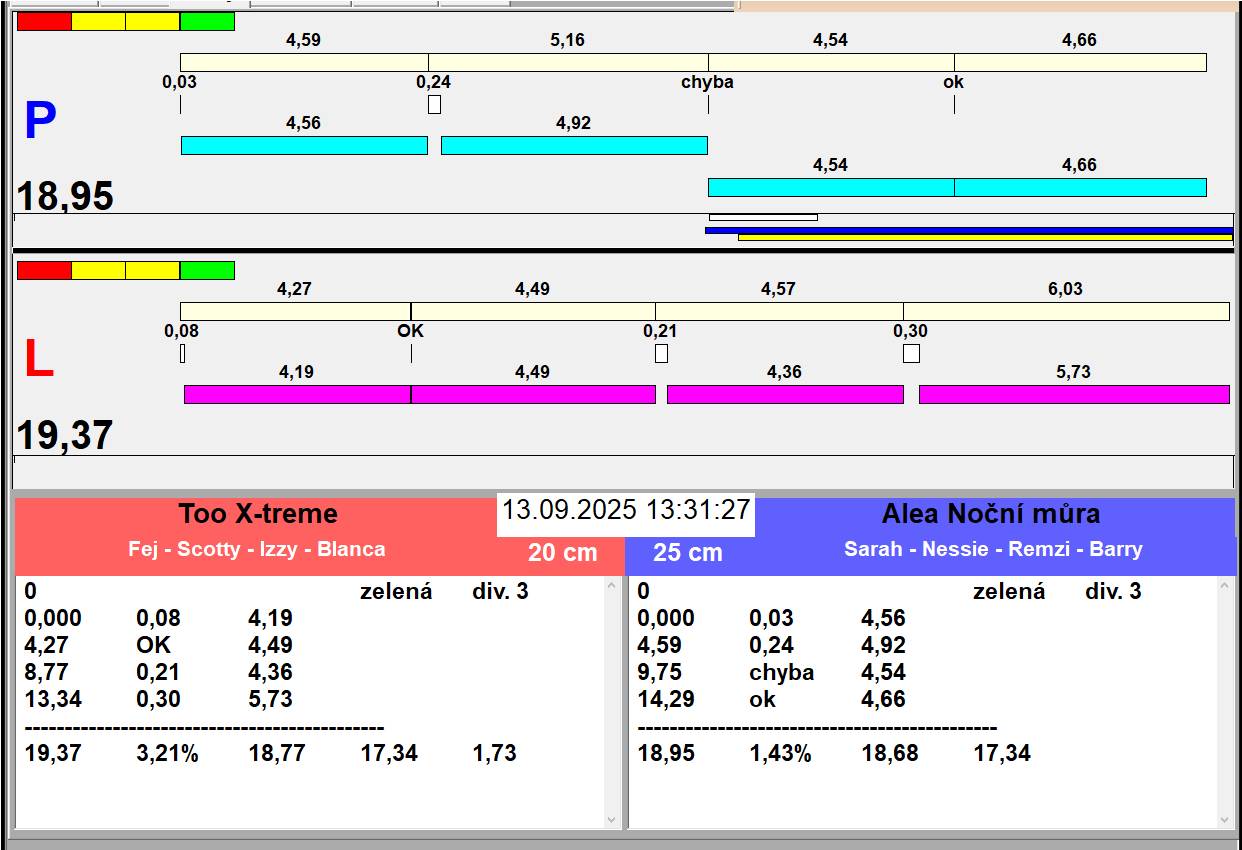
Task: Click the pass marker box under 0,30
Action: pos(911,353)
